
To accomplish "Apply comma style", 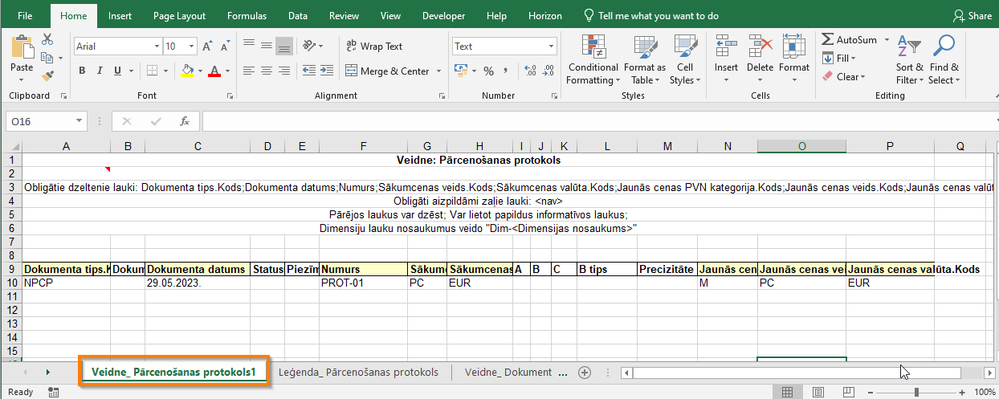I will tap(506, 71).
